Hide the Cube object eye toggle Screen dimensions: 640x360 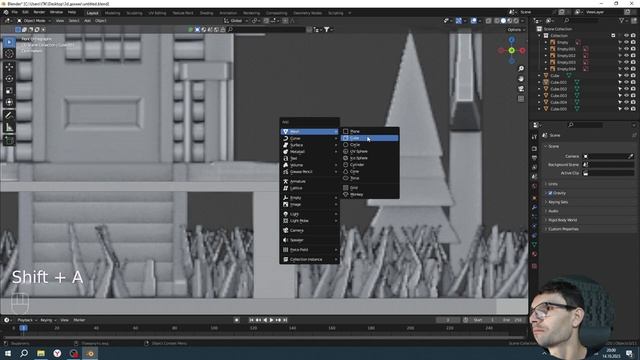[x=627, y=76]
